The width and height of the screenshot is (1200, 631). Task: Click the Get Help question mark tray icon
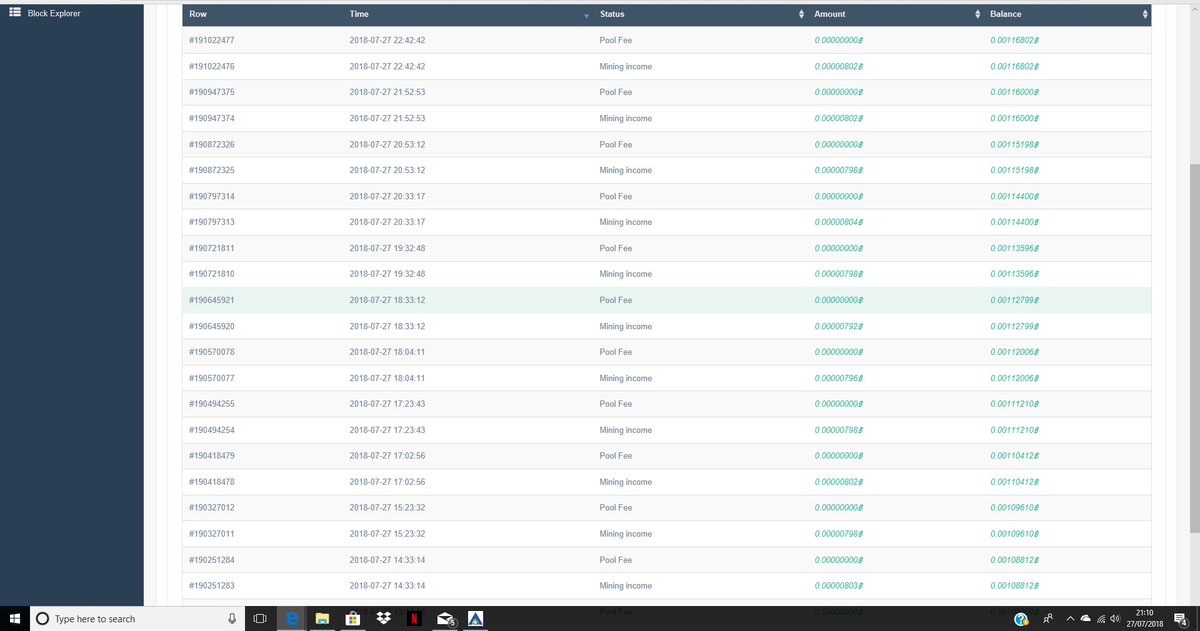tap(1020, 619)
